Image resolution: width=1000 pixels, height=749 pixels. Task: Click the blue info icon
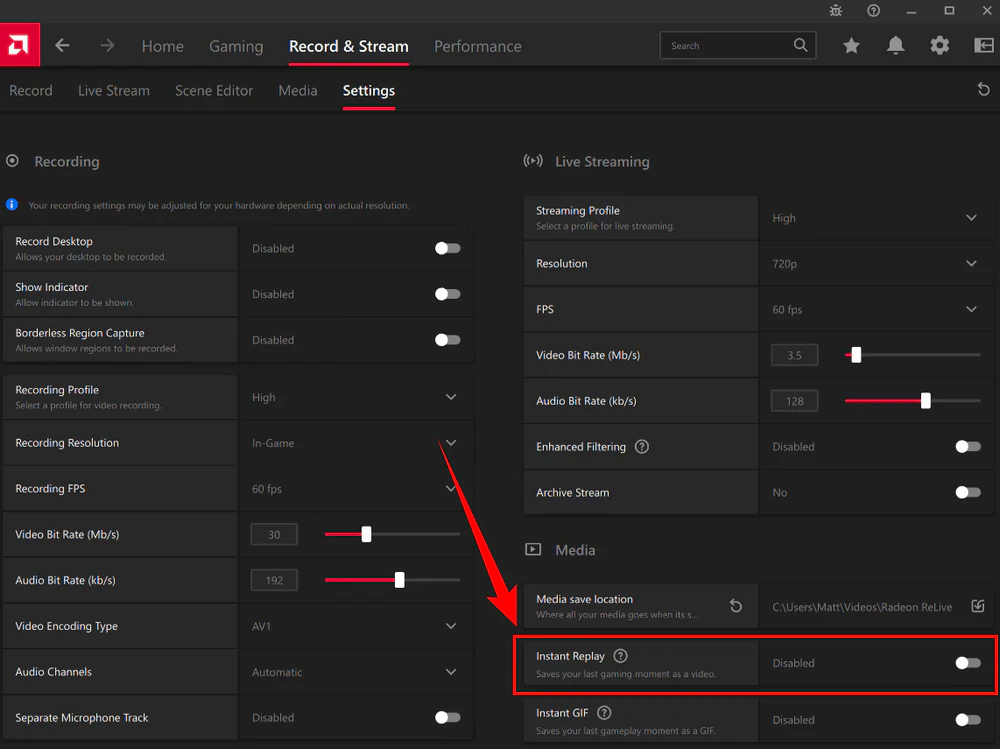[11, 205]
